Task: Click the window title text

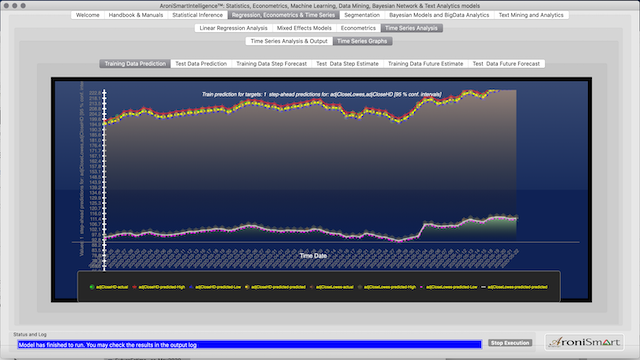Action: 320,6
